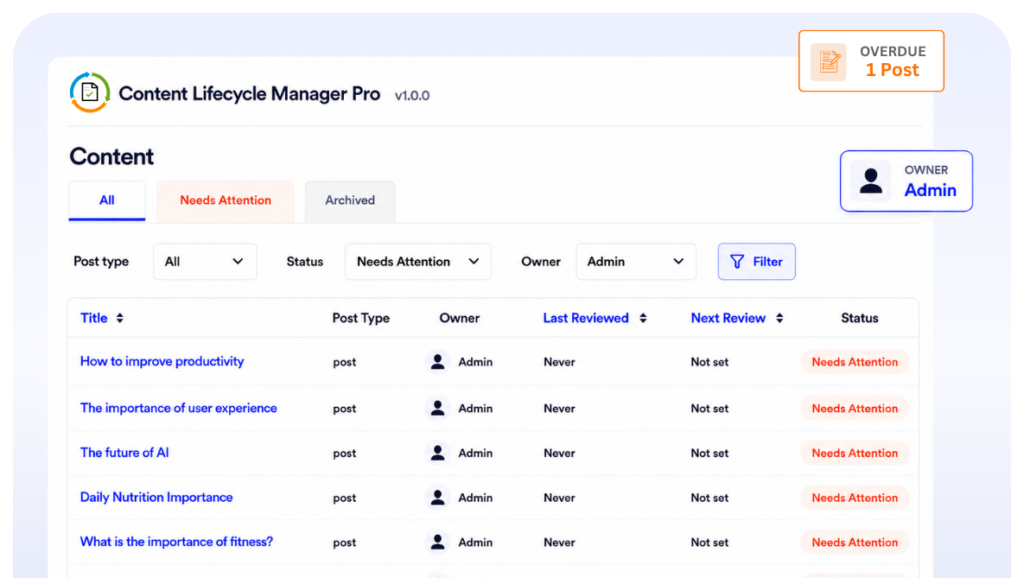1024x578 pixels.
Task: Switch to the Archived tab
Action: pyautogui.click(x=350, y=201)
